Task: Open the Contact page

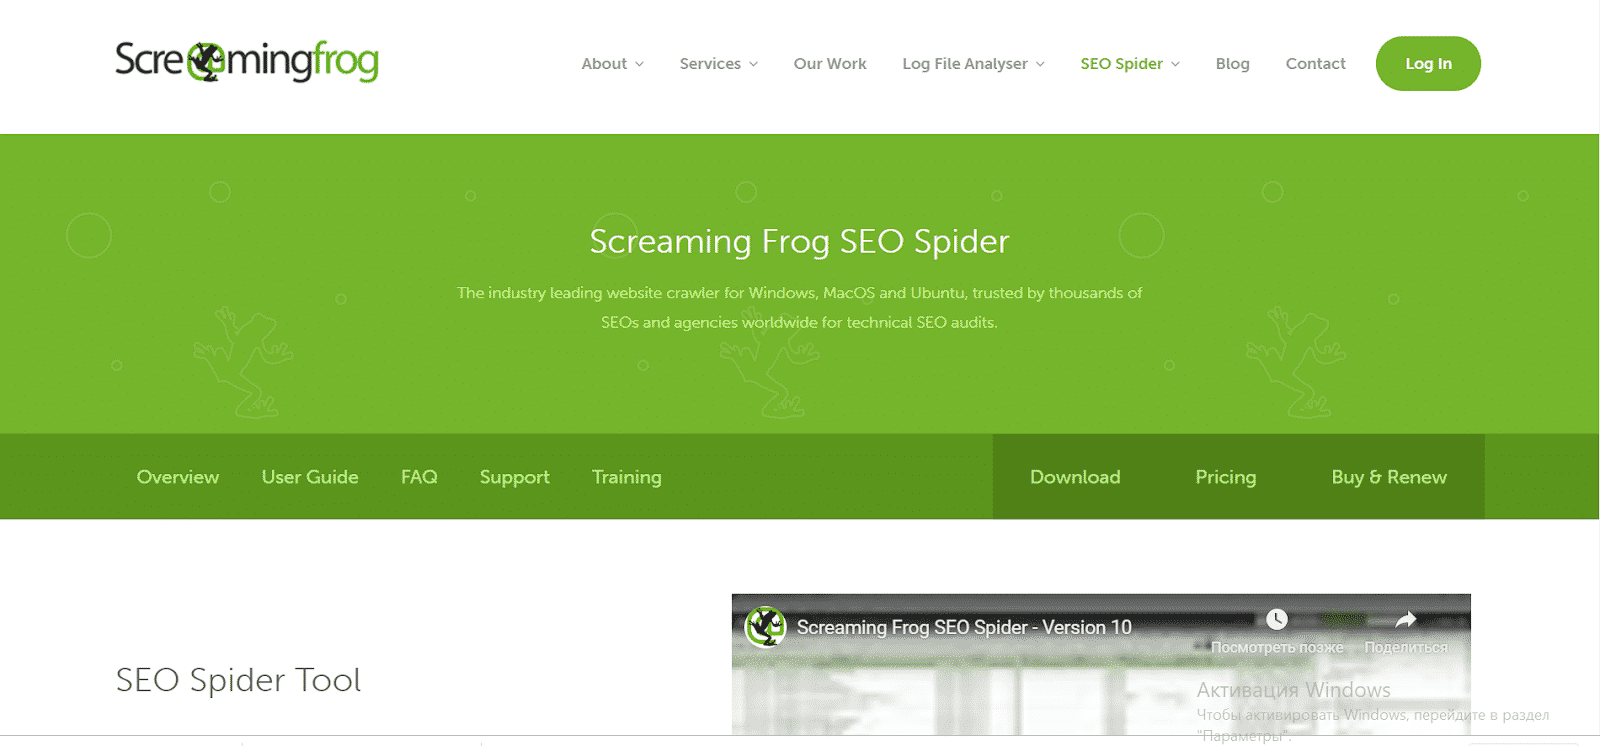Action: click(x=1316, y=64)
